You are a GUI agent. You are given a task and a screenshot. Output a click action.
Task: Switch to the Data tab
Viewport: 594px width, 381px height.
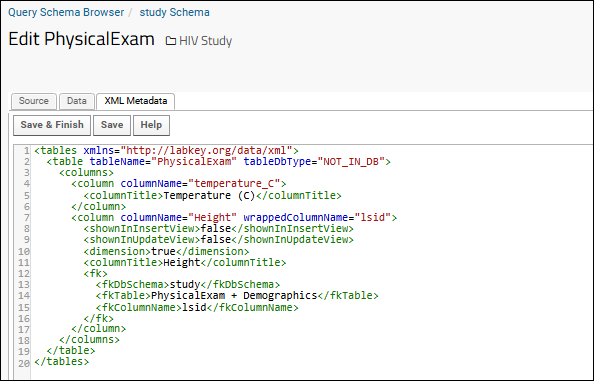77,101
